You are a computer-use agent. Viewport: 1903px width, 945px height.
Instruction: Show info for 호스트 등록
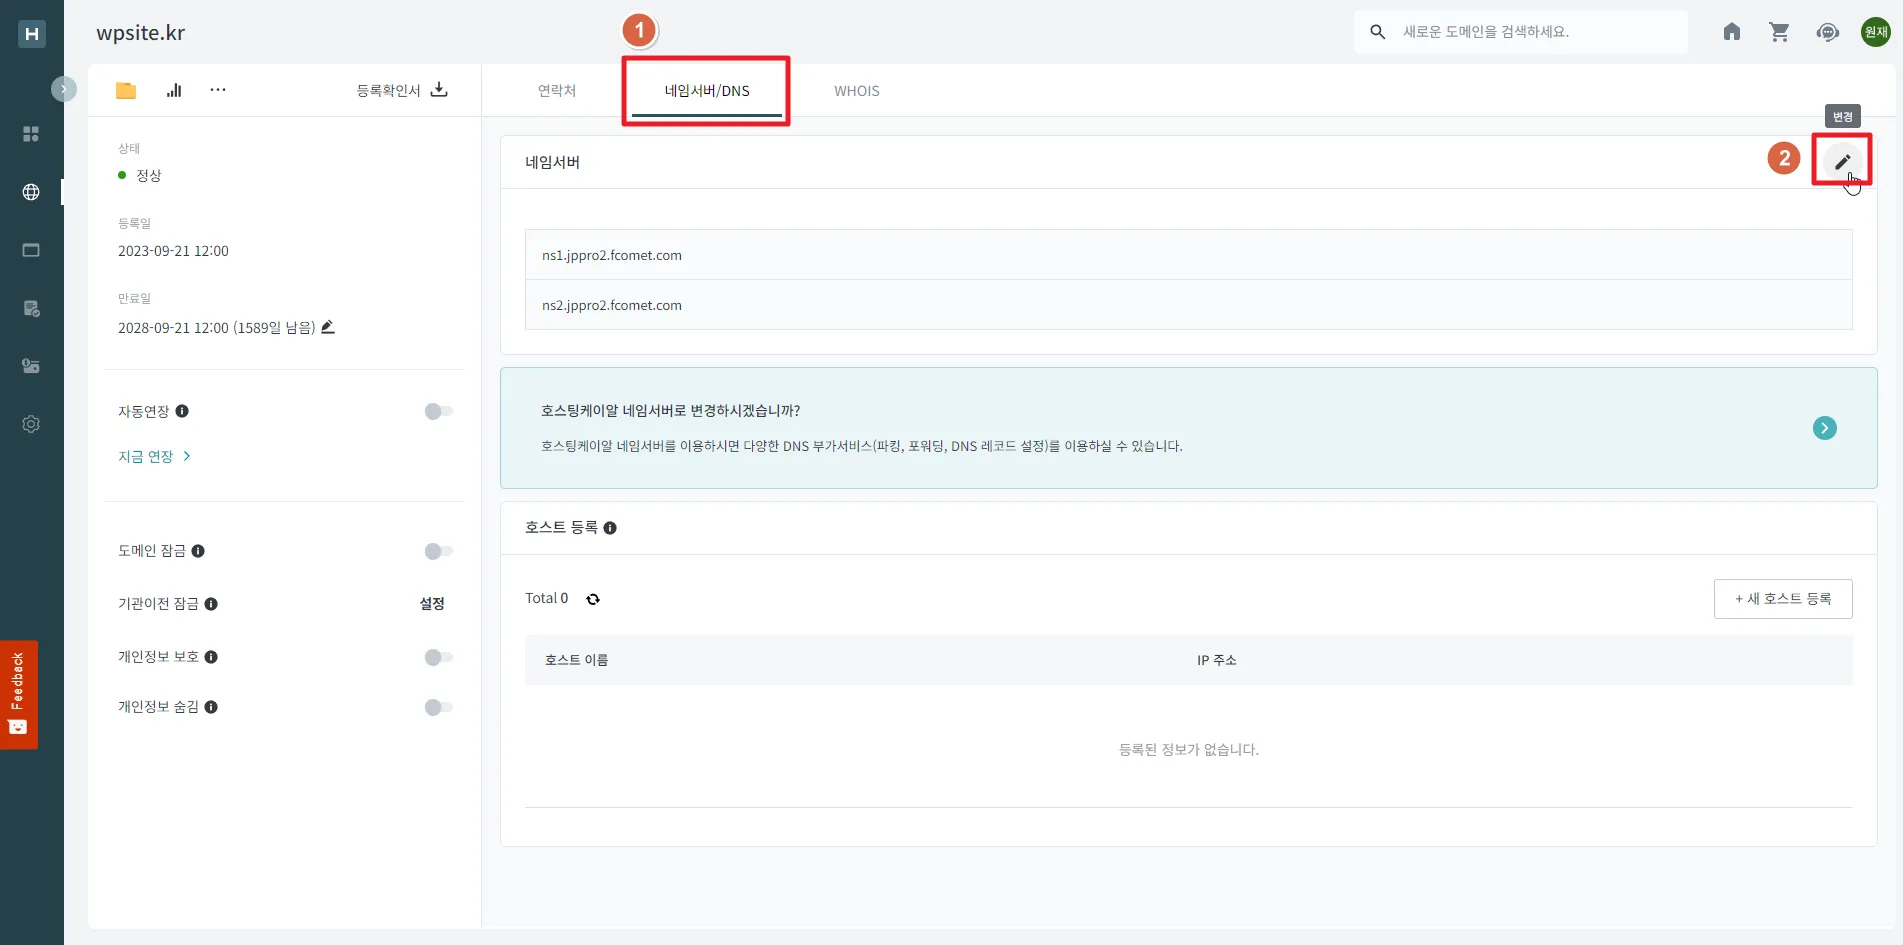[610, 528]
